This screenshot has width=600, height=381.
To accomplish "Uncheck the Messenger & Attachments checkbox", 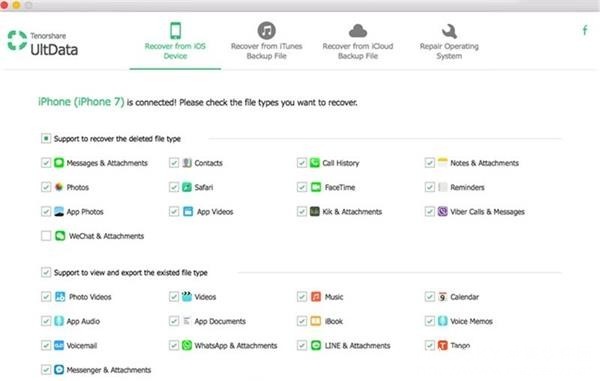I will pyautogui.click(x=46, y=370).
